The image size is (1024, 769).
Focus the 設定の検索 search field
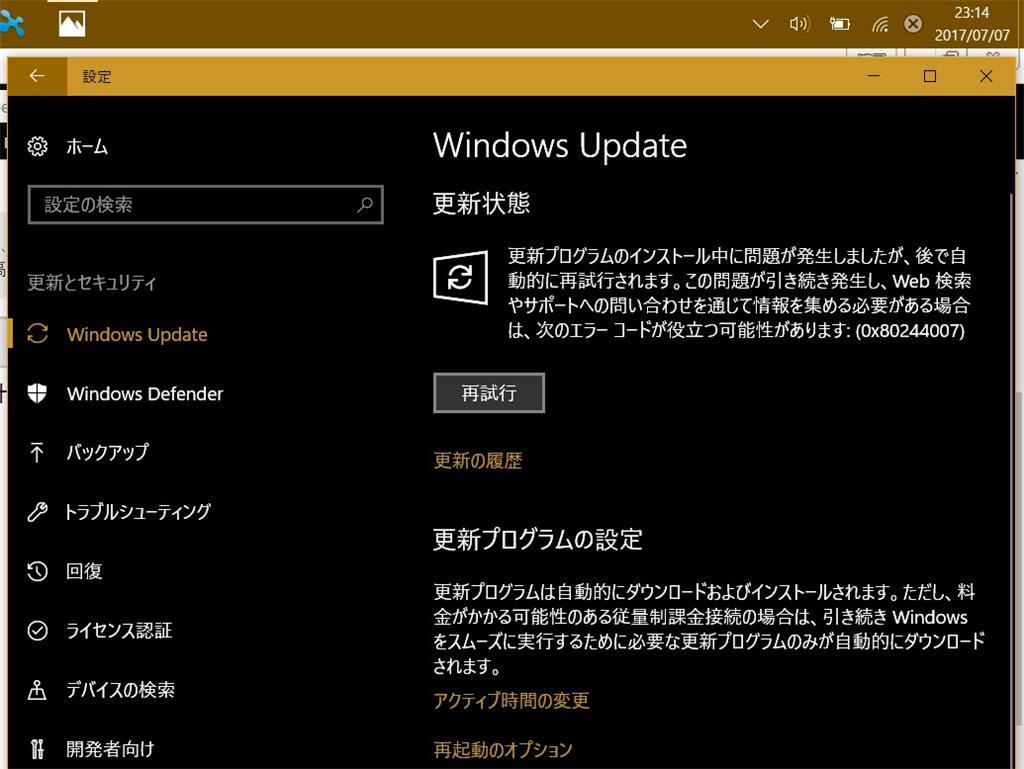coord(206,205)
